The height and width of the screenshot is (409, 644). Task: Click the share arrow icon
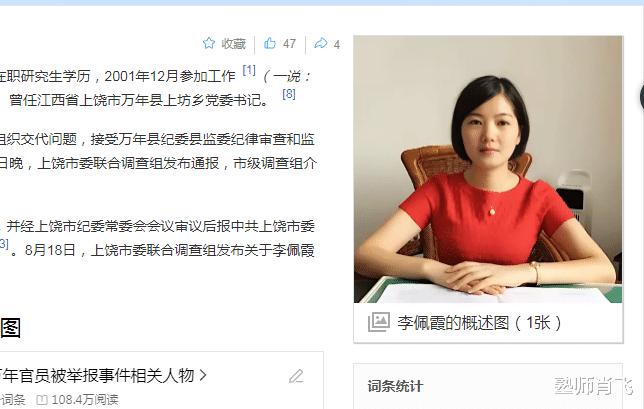321,43
